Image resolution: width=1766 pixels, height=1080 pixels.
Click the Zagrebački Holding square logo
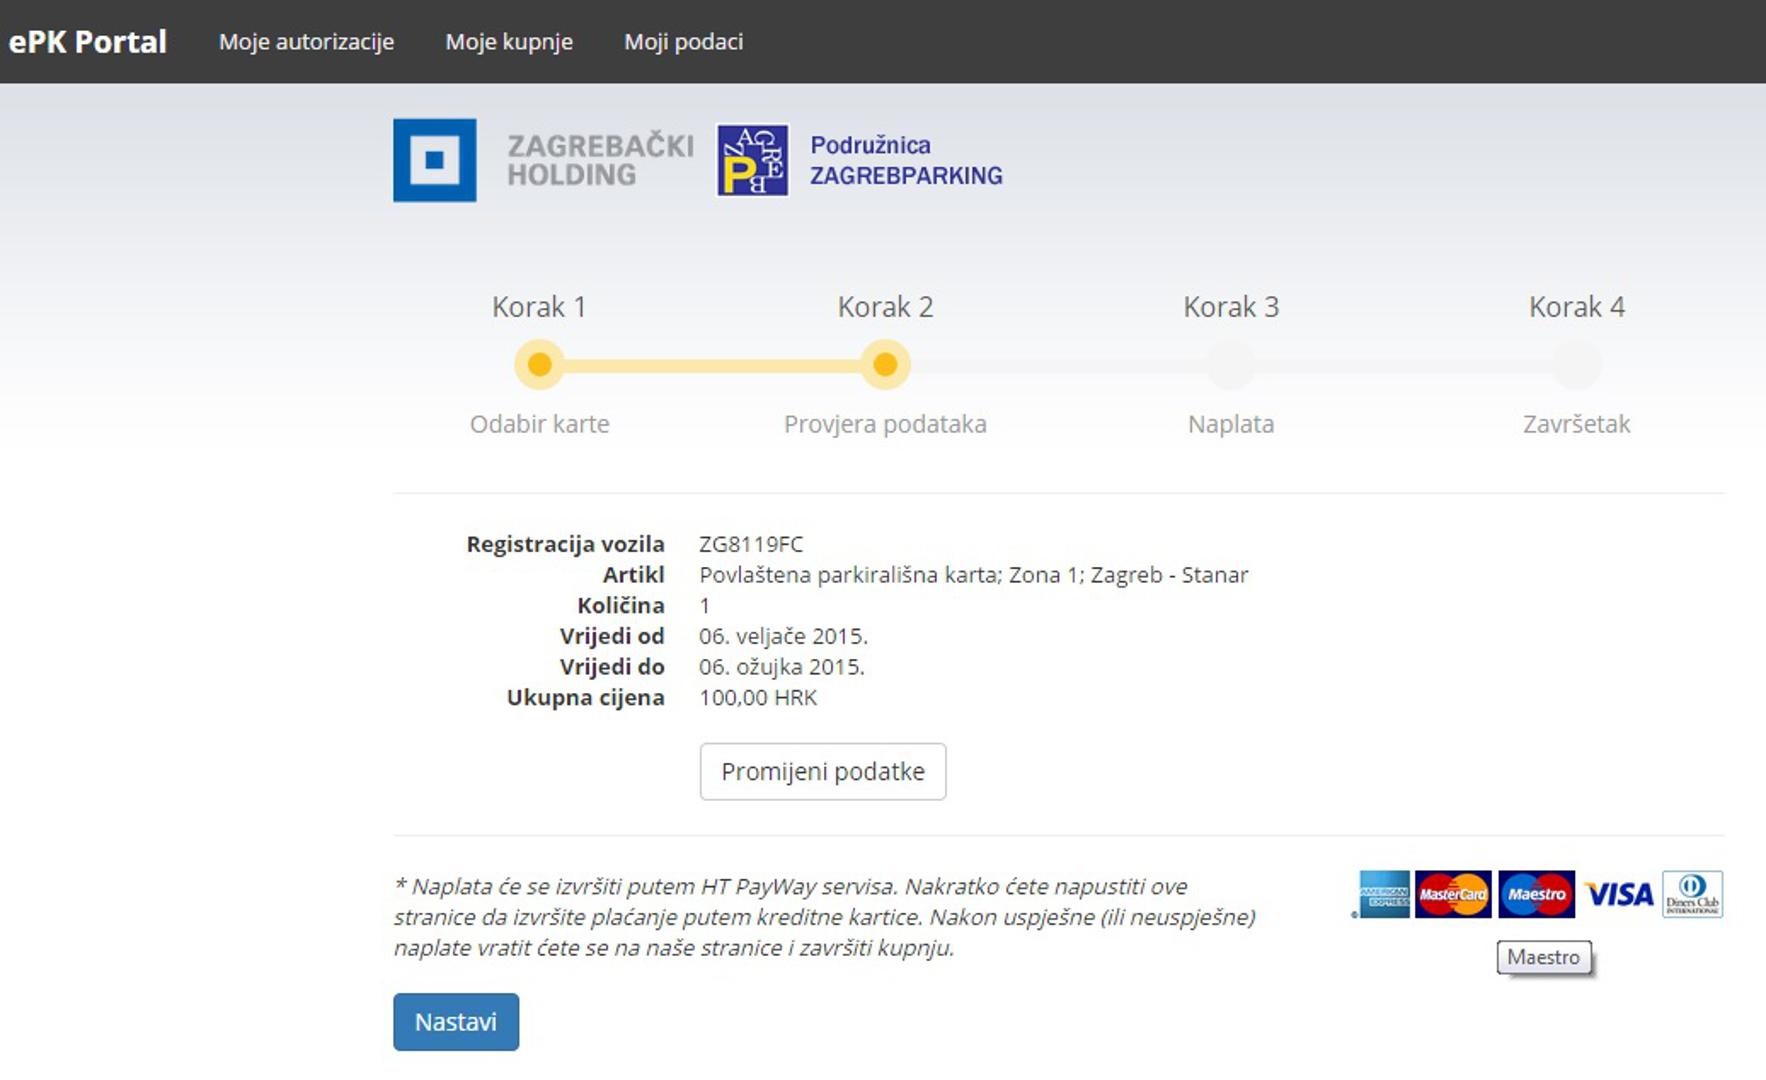click(x=435, y=160)
